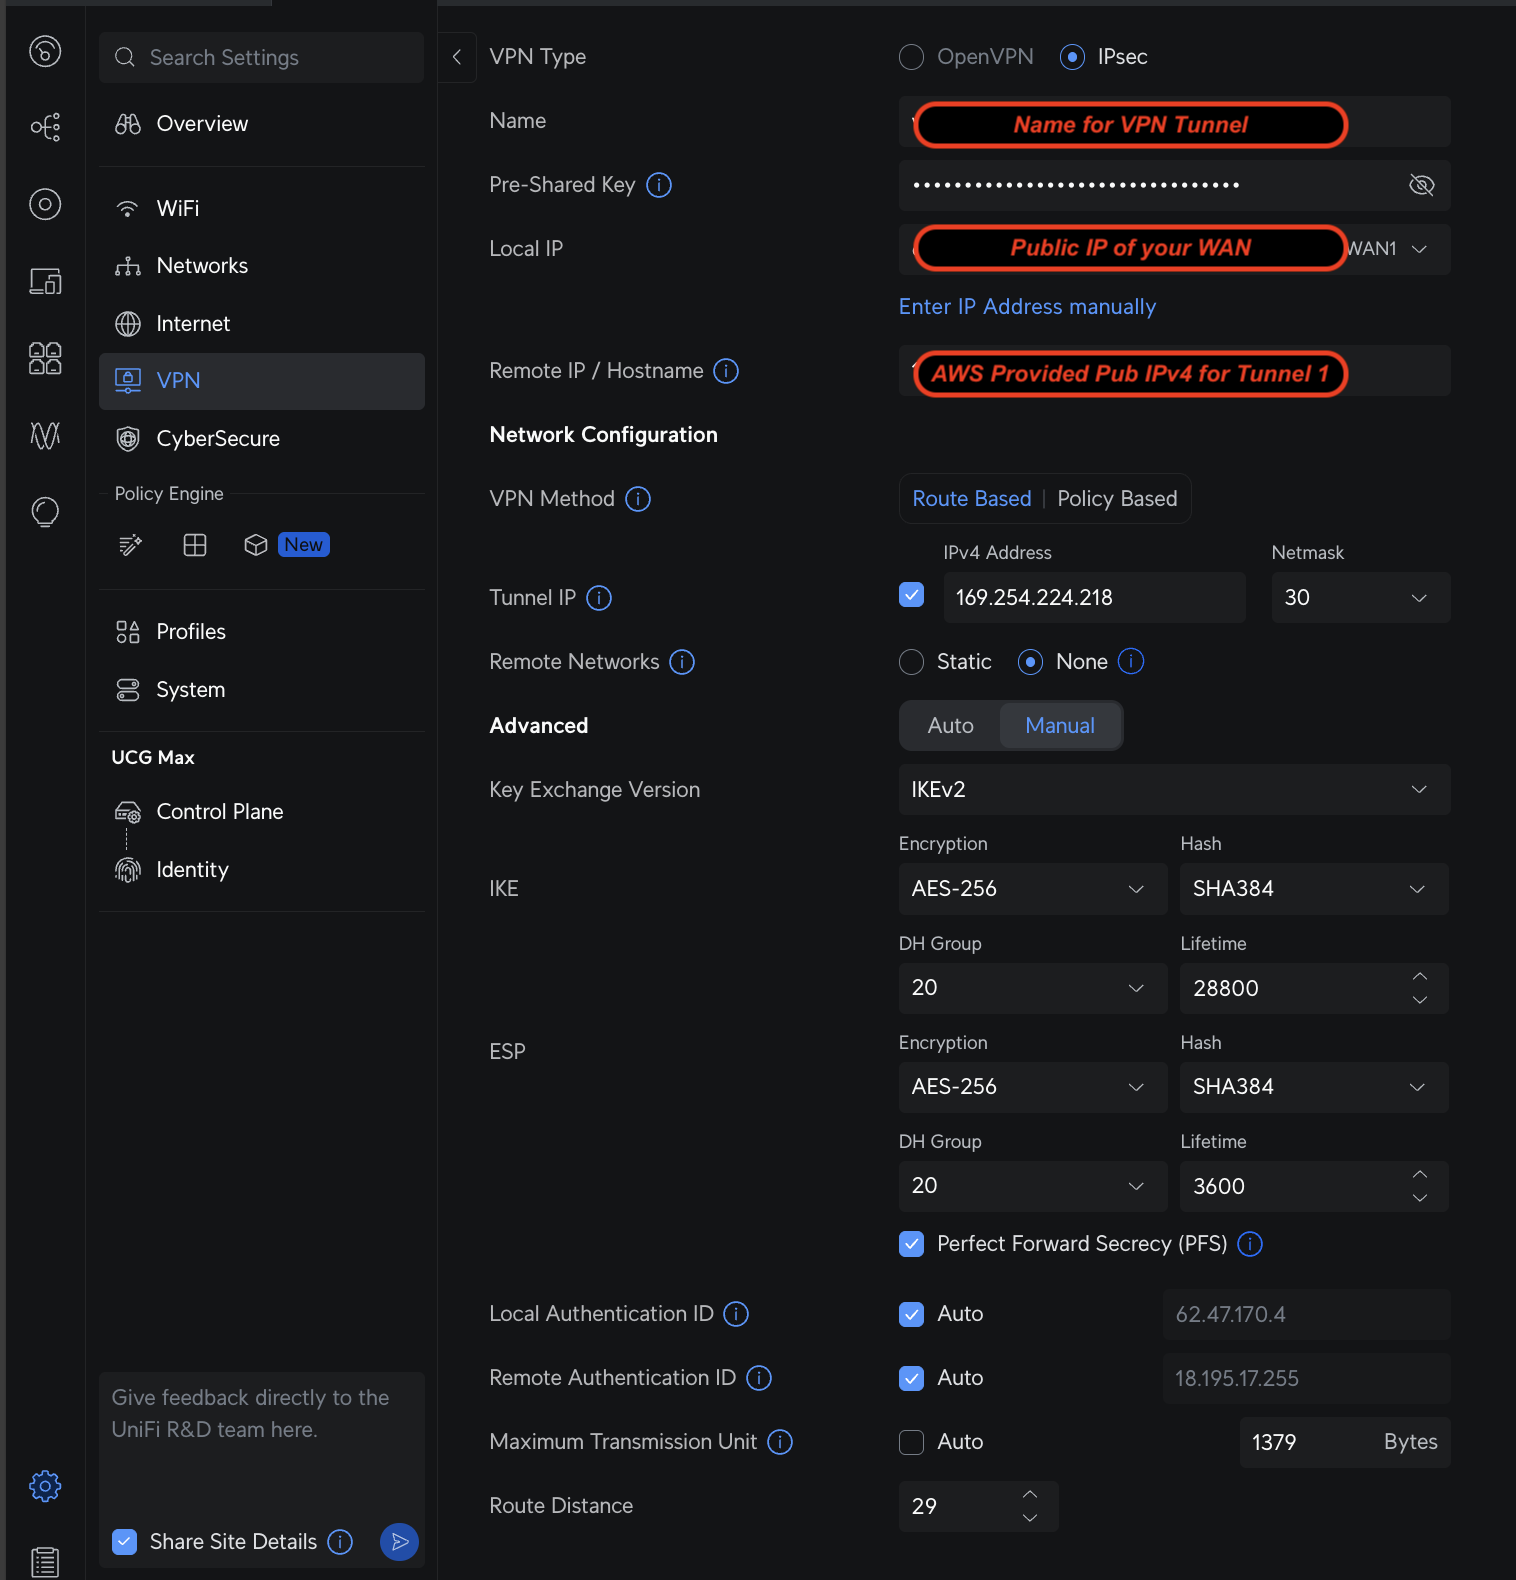Open the policy table grid icon
The image size is (1516, 1580).
click(195, 545)
